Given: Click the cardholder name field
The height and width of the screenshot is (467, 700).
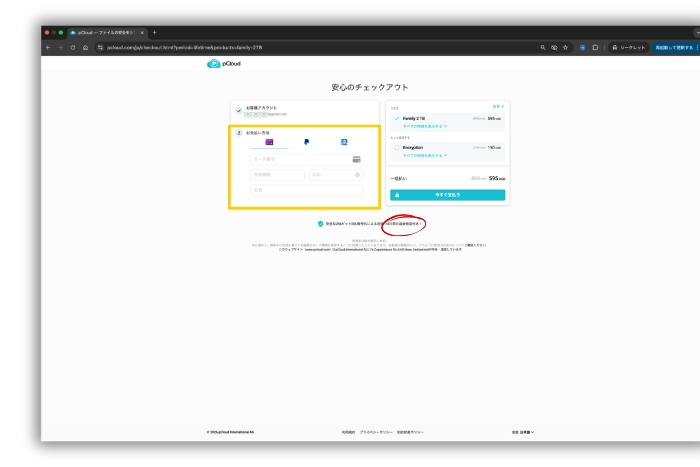Looking at the screenshot, I should pyautogui.click(x=306, y=189).
